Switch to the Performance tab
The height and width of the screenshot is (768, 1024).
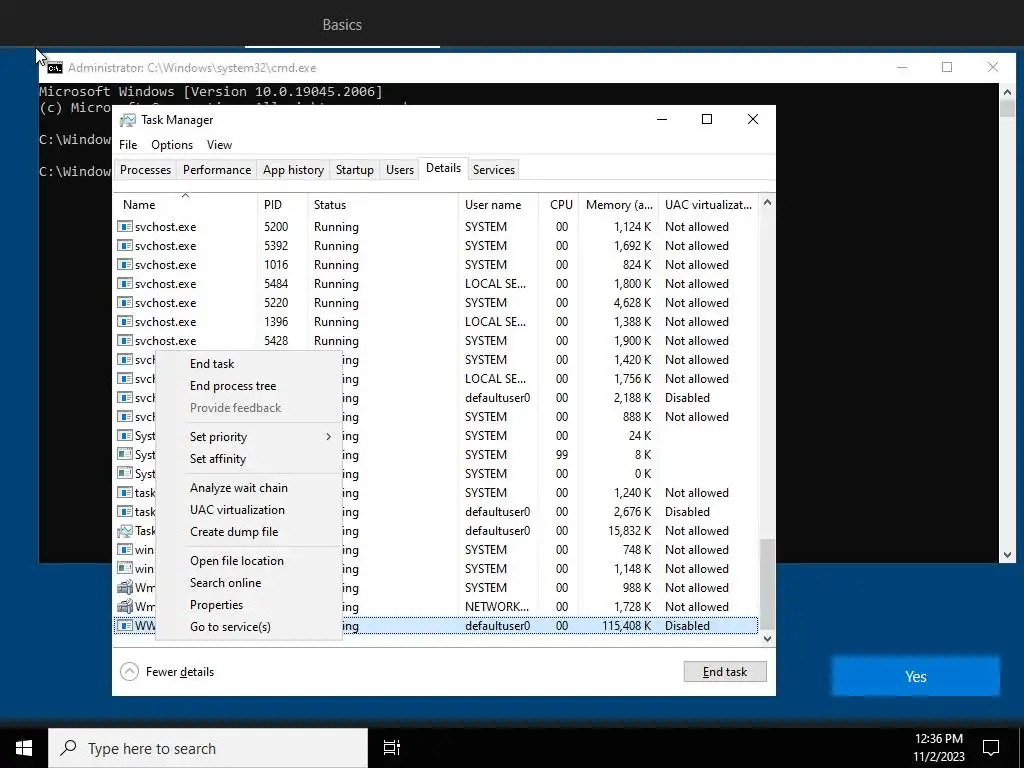[217, 170]
